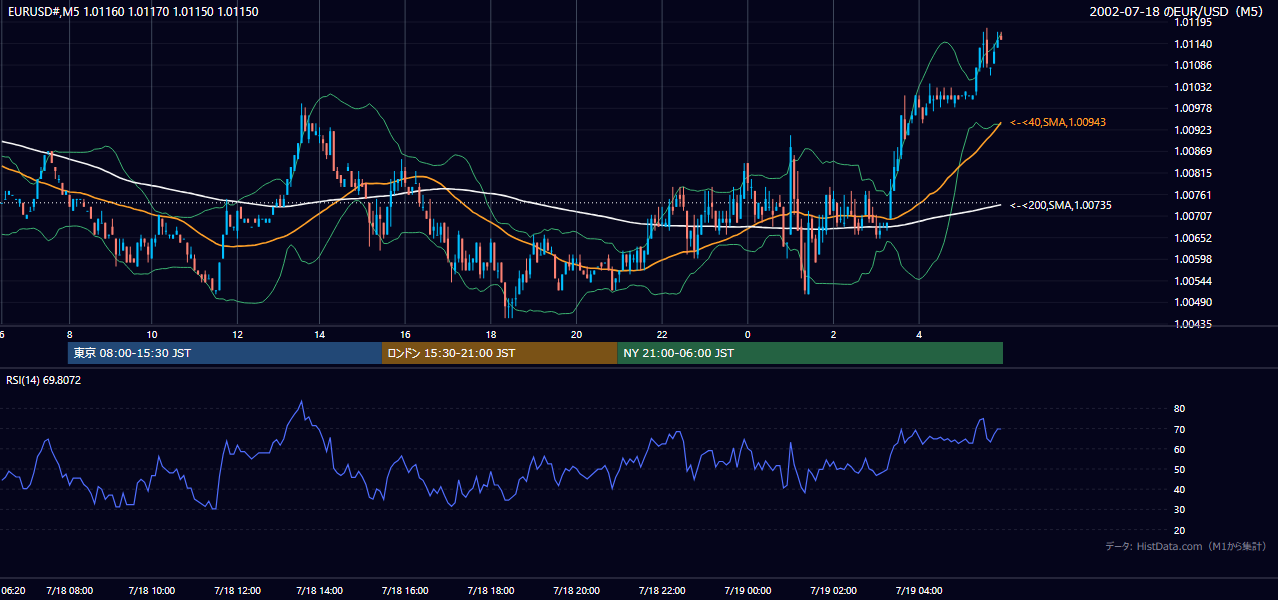This screenshot has height=600, width=1278.
Task: Click the ロンドン 15:30-21:00 JST session bar
Action: 499,353
